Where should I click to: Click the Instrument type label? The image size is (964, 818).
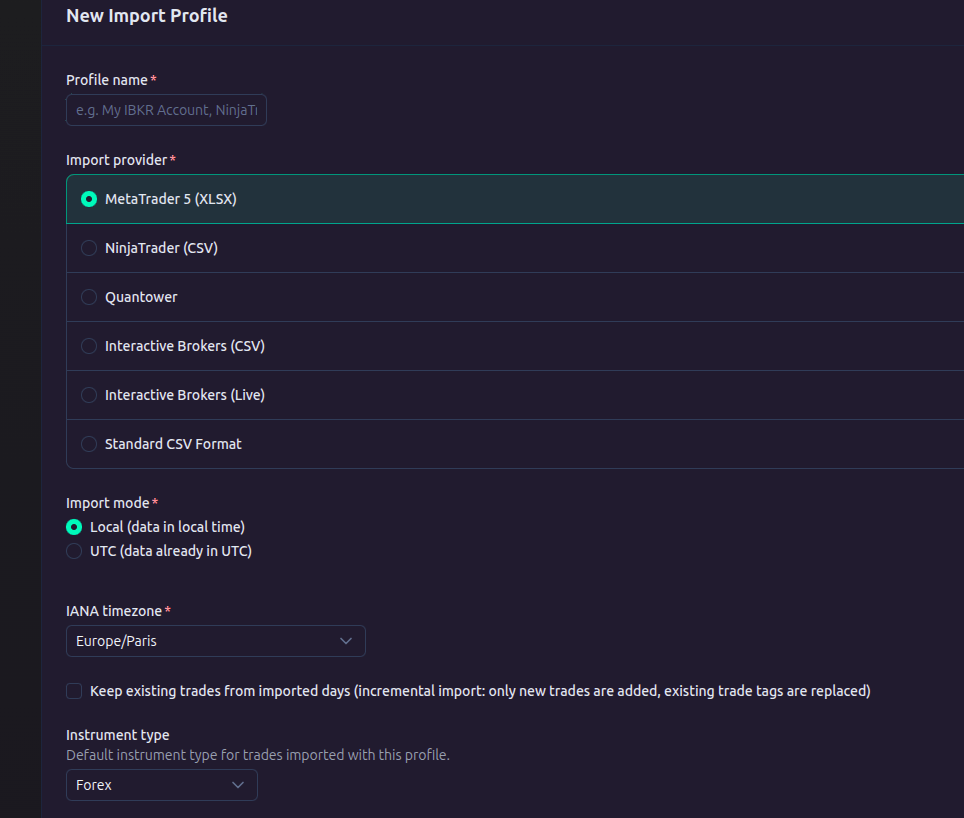pyautogui.click(x=117, y=735)
